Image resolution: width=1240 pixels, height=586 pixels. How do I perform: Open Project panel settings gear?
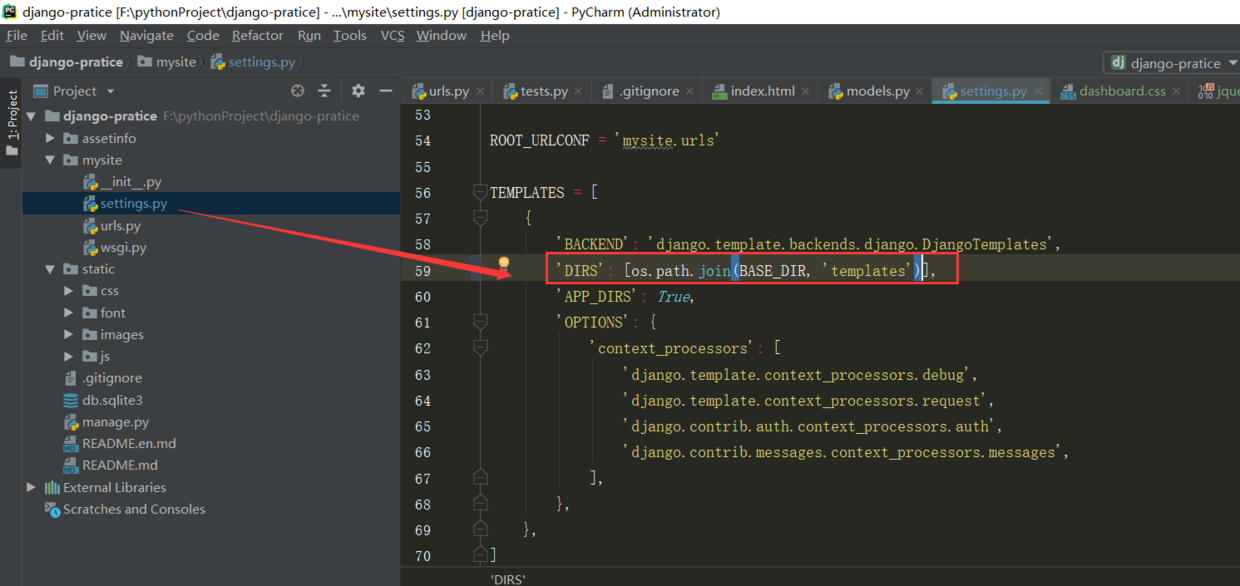pyautogui.click(x=358, y=91)
